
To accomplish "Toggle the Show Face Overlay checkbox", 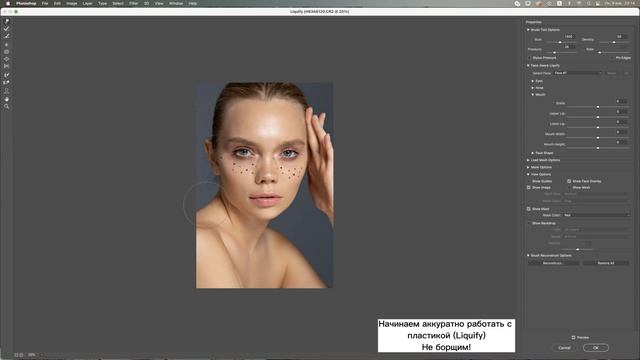I will pos(569,181).
